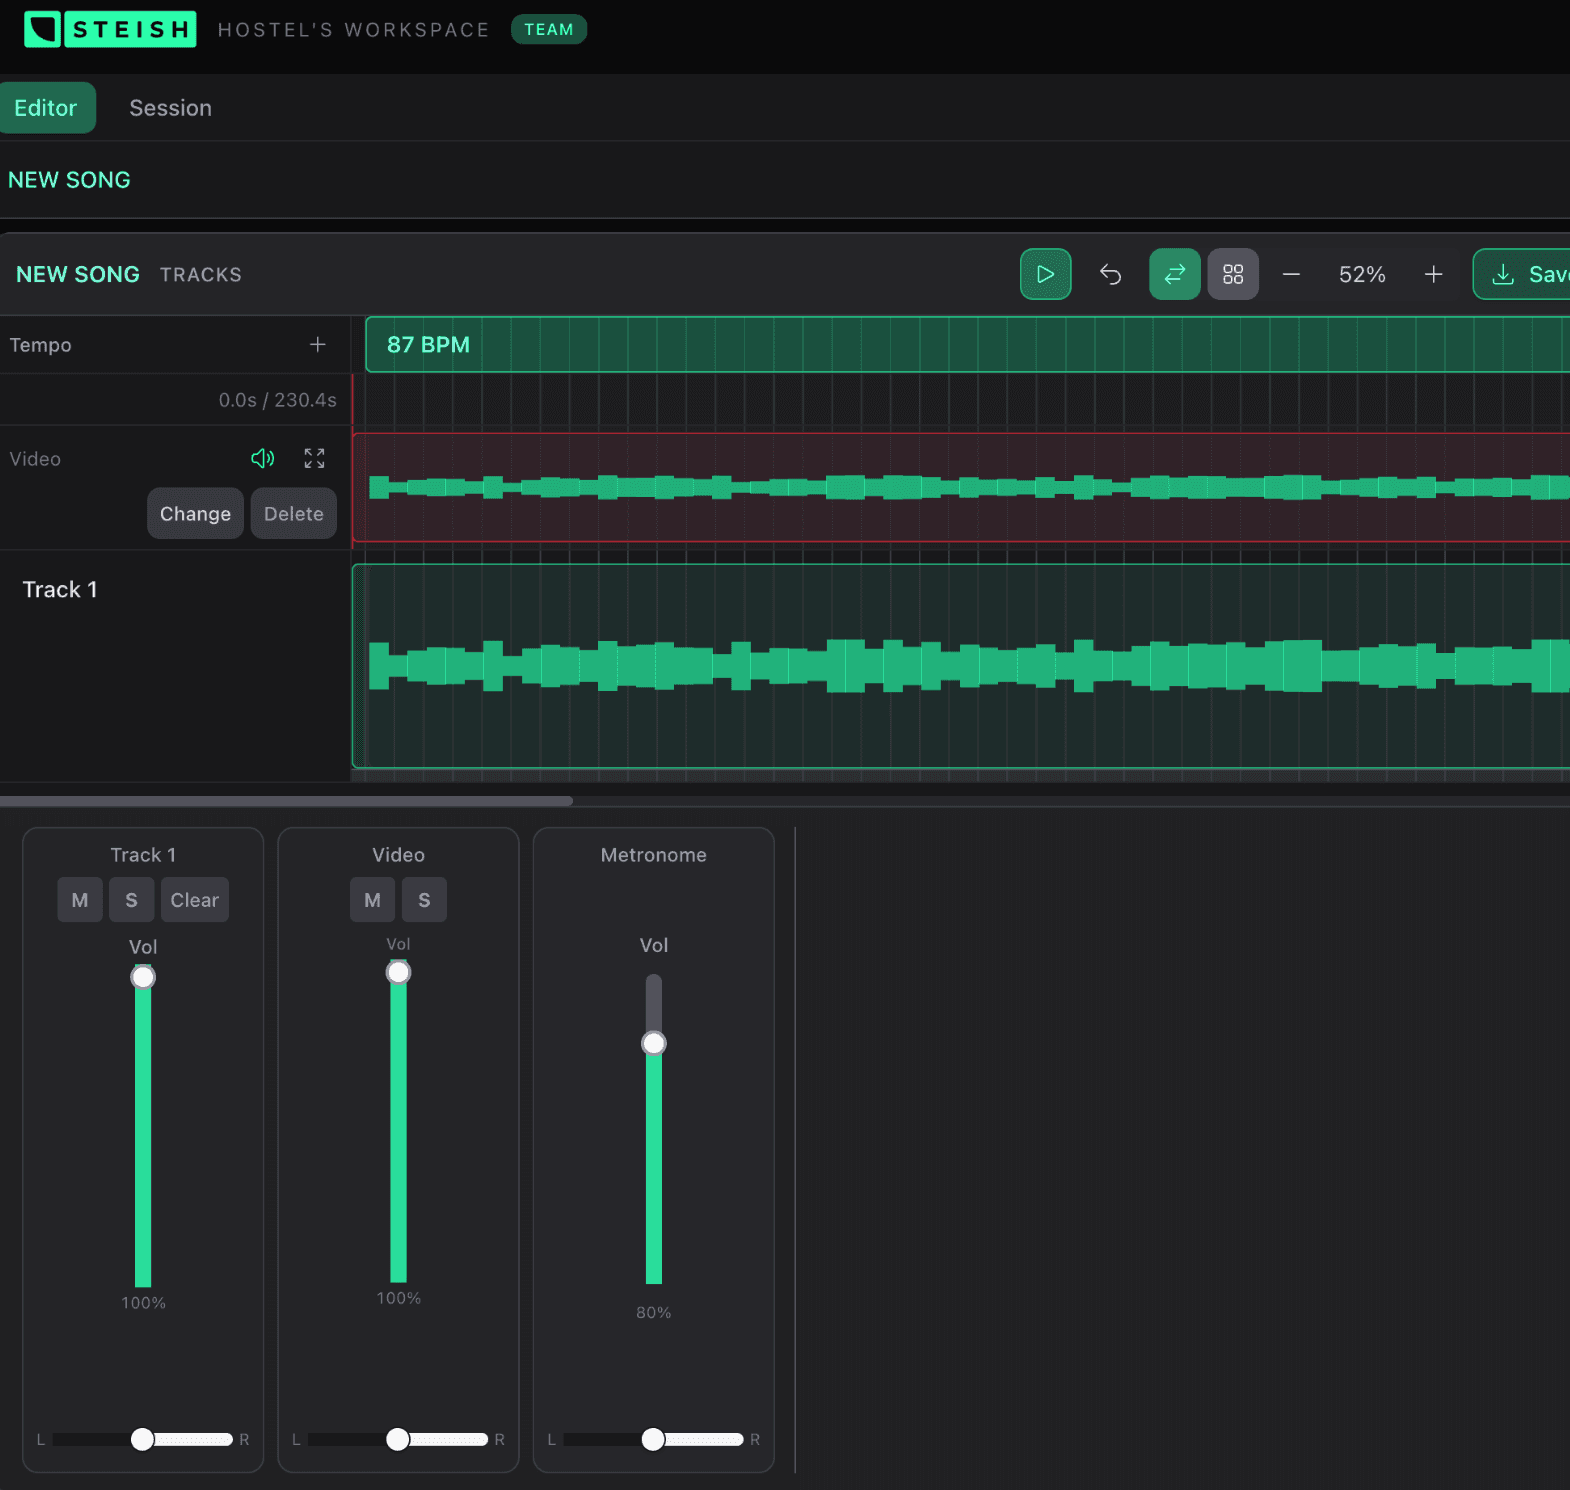1570x1490 pixels.
Task: Switch to the Session tab
Action: point(170,108)
